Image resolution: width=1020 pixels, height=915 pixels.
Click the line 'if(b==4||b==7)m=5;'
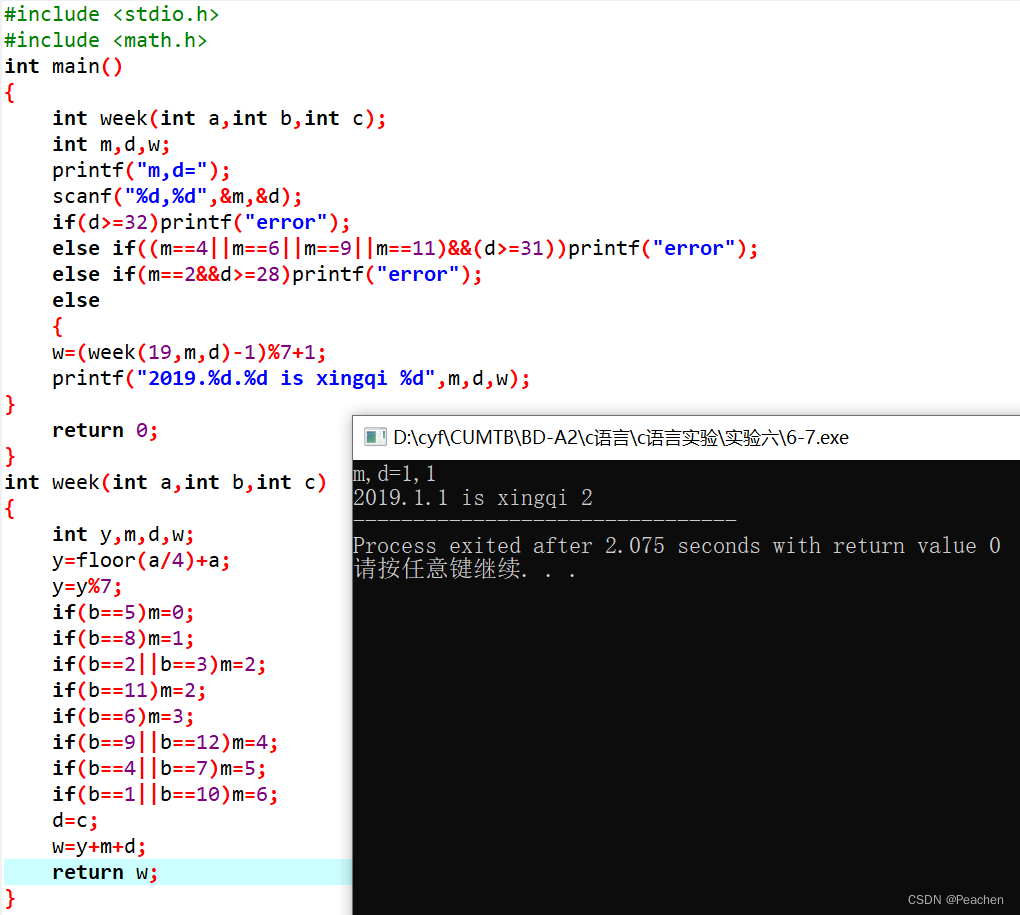click(x=159, y=768)
